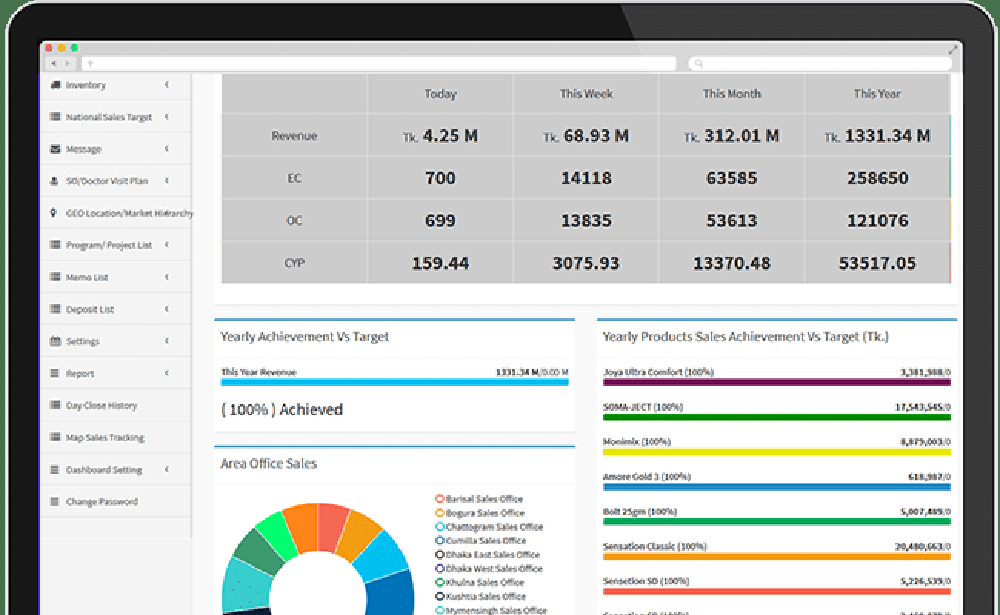
Task: Go forward with the browser forward arrow
Action: [68, 63]
